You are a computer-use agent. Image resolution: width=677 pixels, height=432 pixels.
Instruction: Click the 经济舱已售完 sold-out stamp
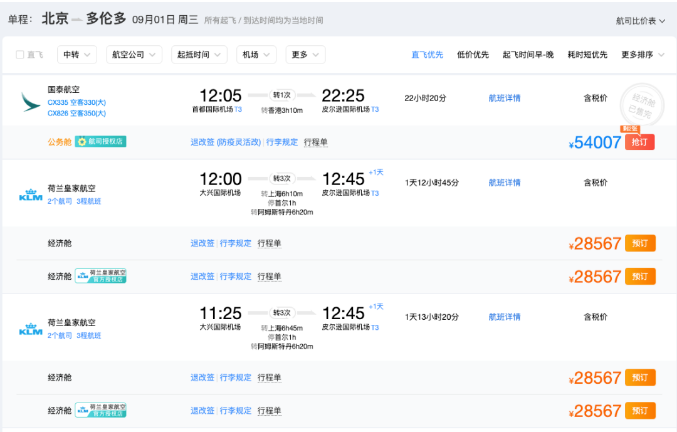642,105
